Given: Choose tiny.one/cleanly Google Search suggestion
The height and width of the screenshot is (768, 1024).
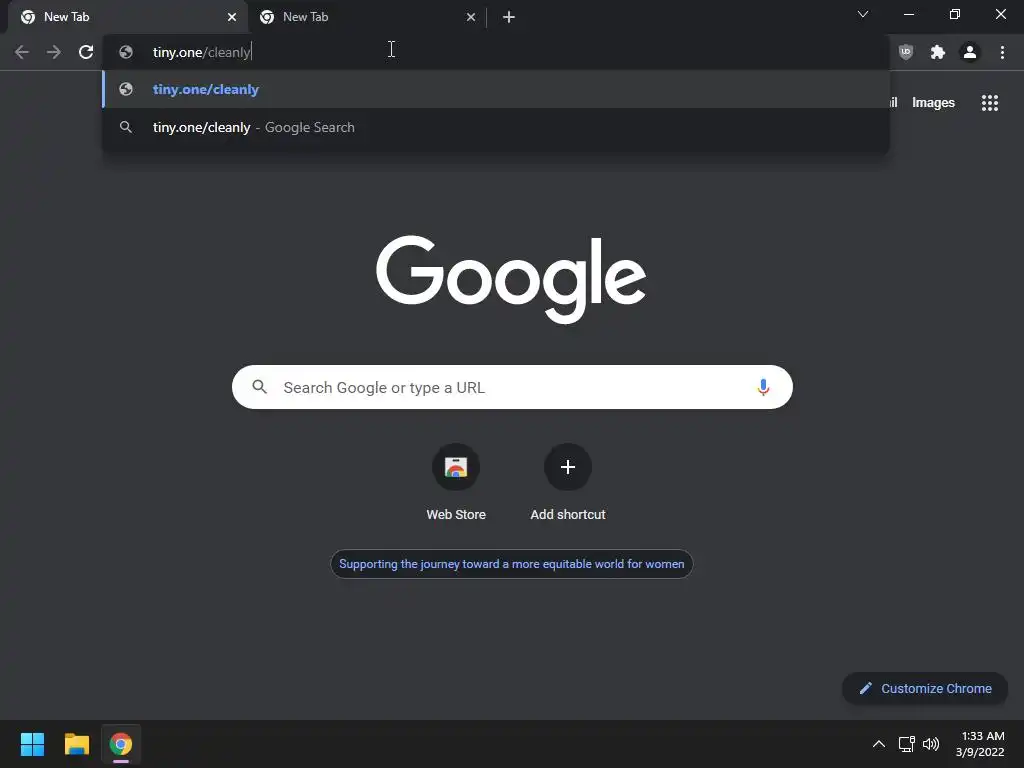Looking at the screenshot, I should click(496, 127).
